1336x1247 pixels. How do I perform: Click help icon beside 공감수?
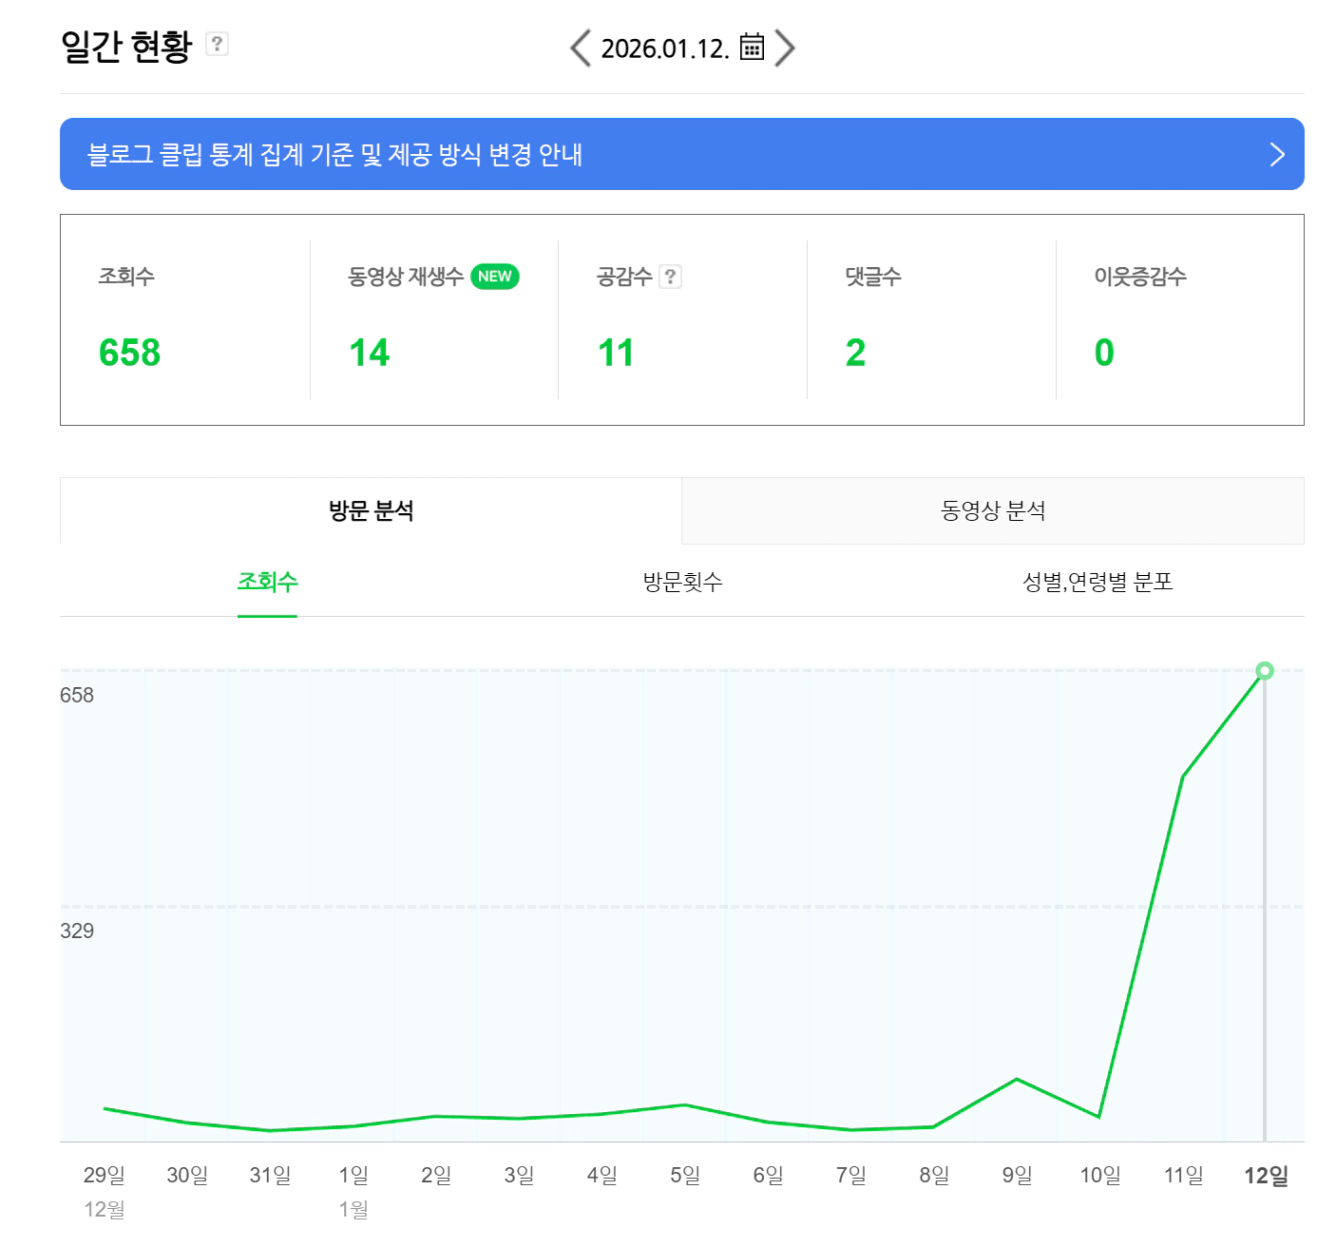(x=671, y=277)
